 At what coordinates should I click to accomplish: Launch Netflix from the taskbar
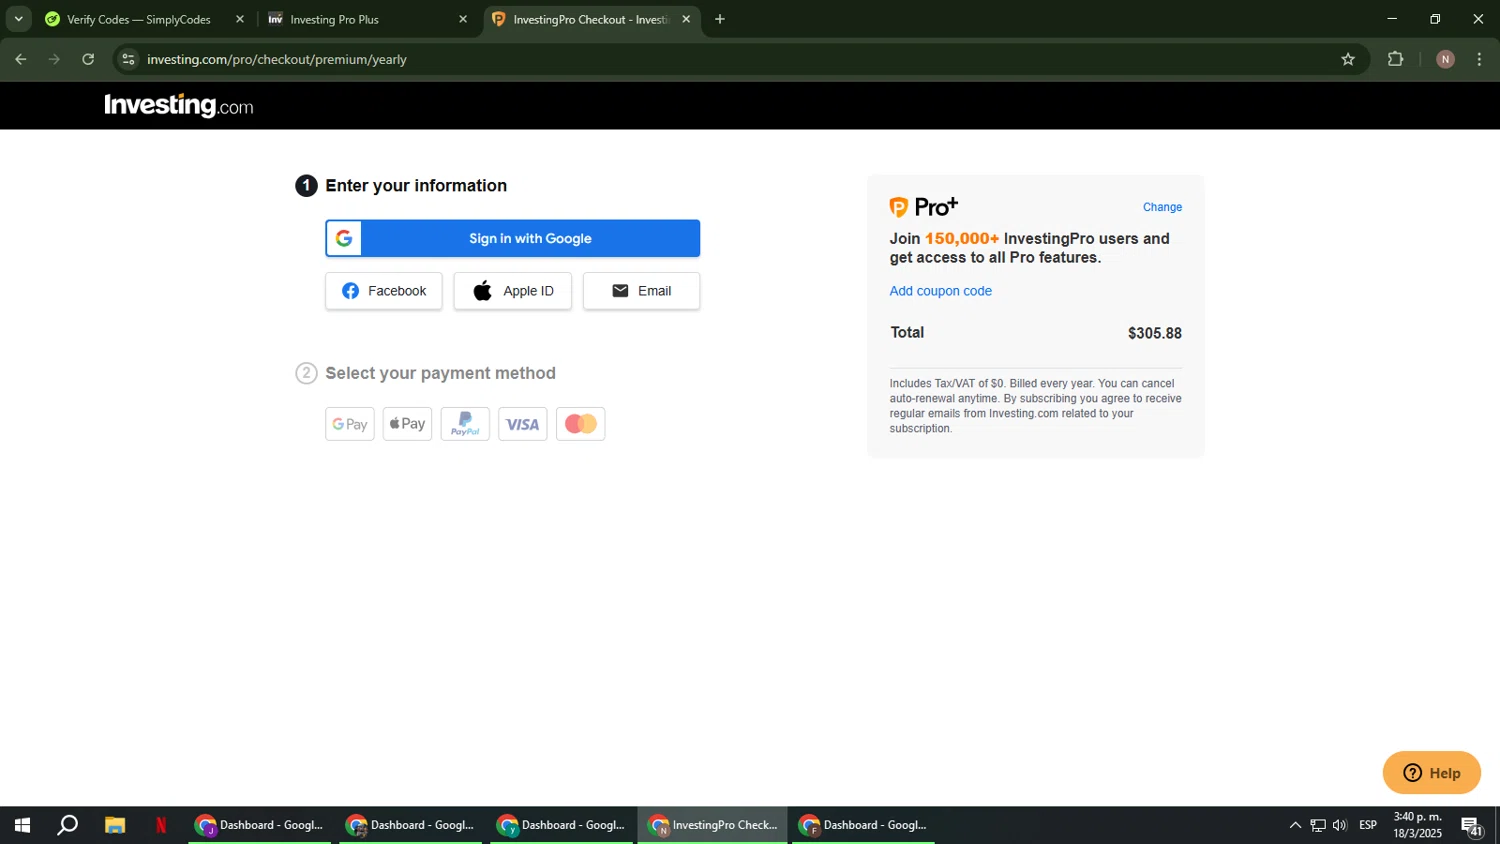pos(161,825)
